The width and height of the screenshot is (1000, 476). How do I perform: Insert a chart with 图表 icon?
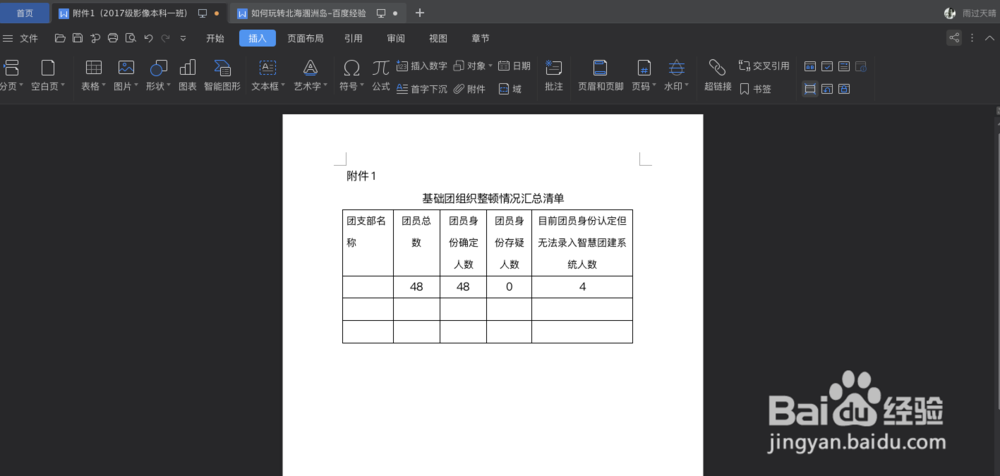[188, 76]
